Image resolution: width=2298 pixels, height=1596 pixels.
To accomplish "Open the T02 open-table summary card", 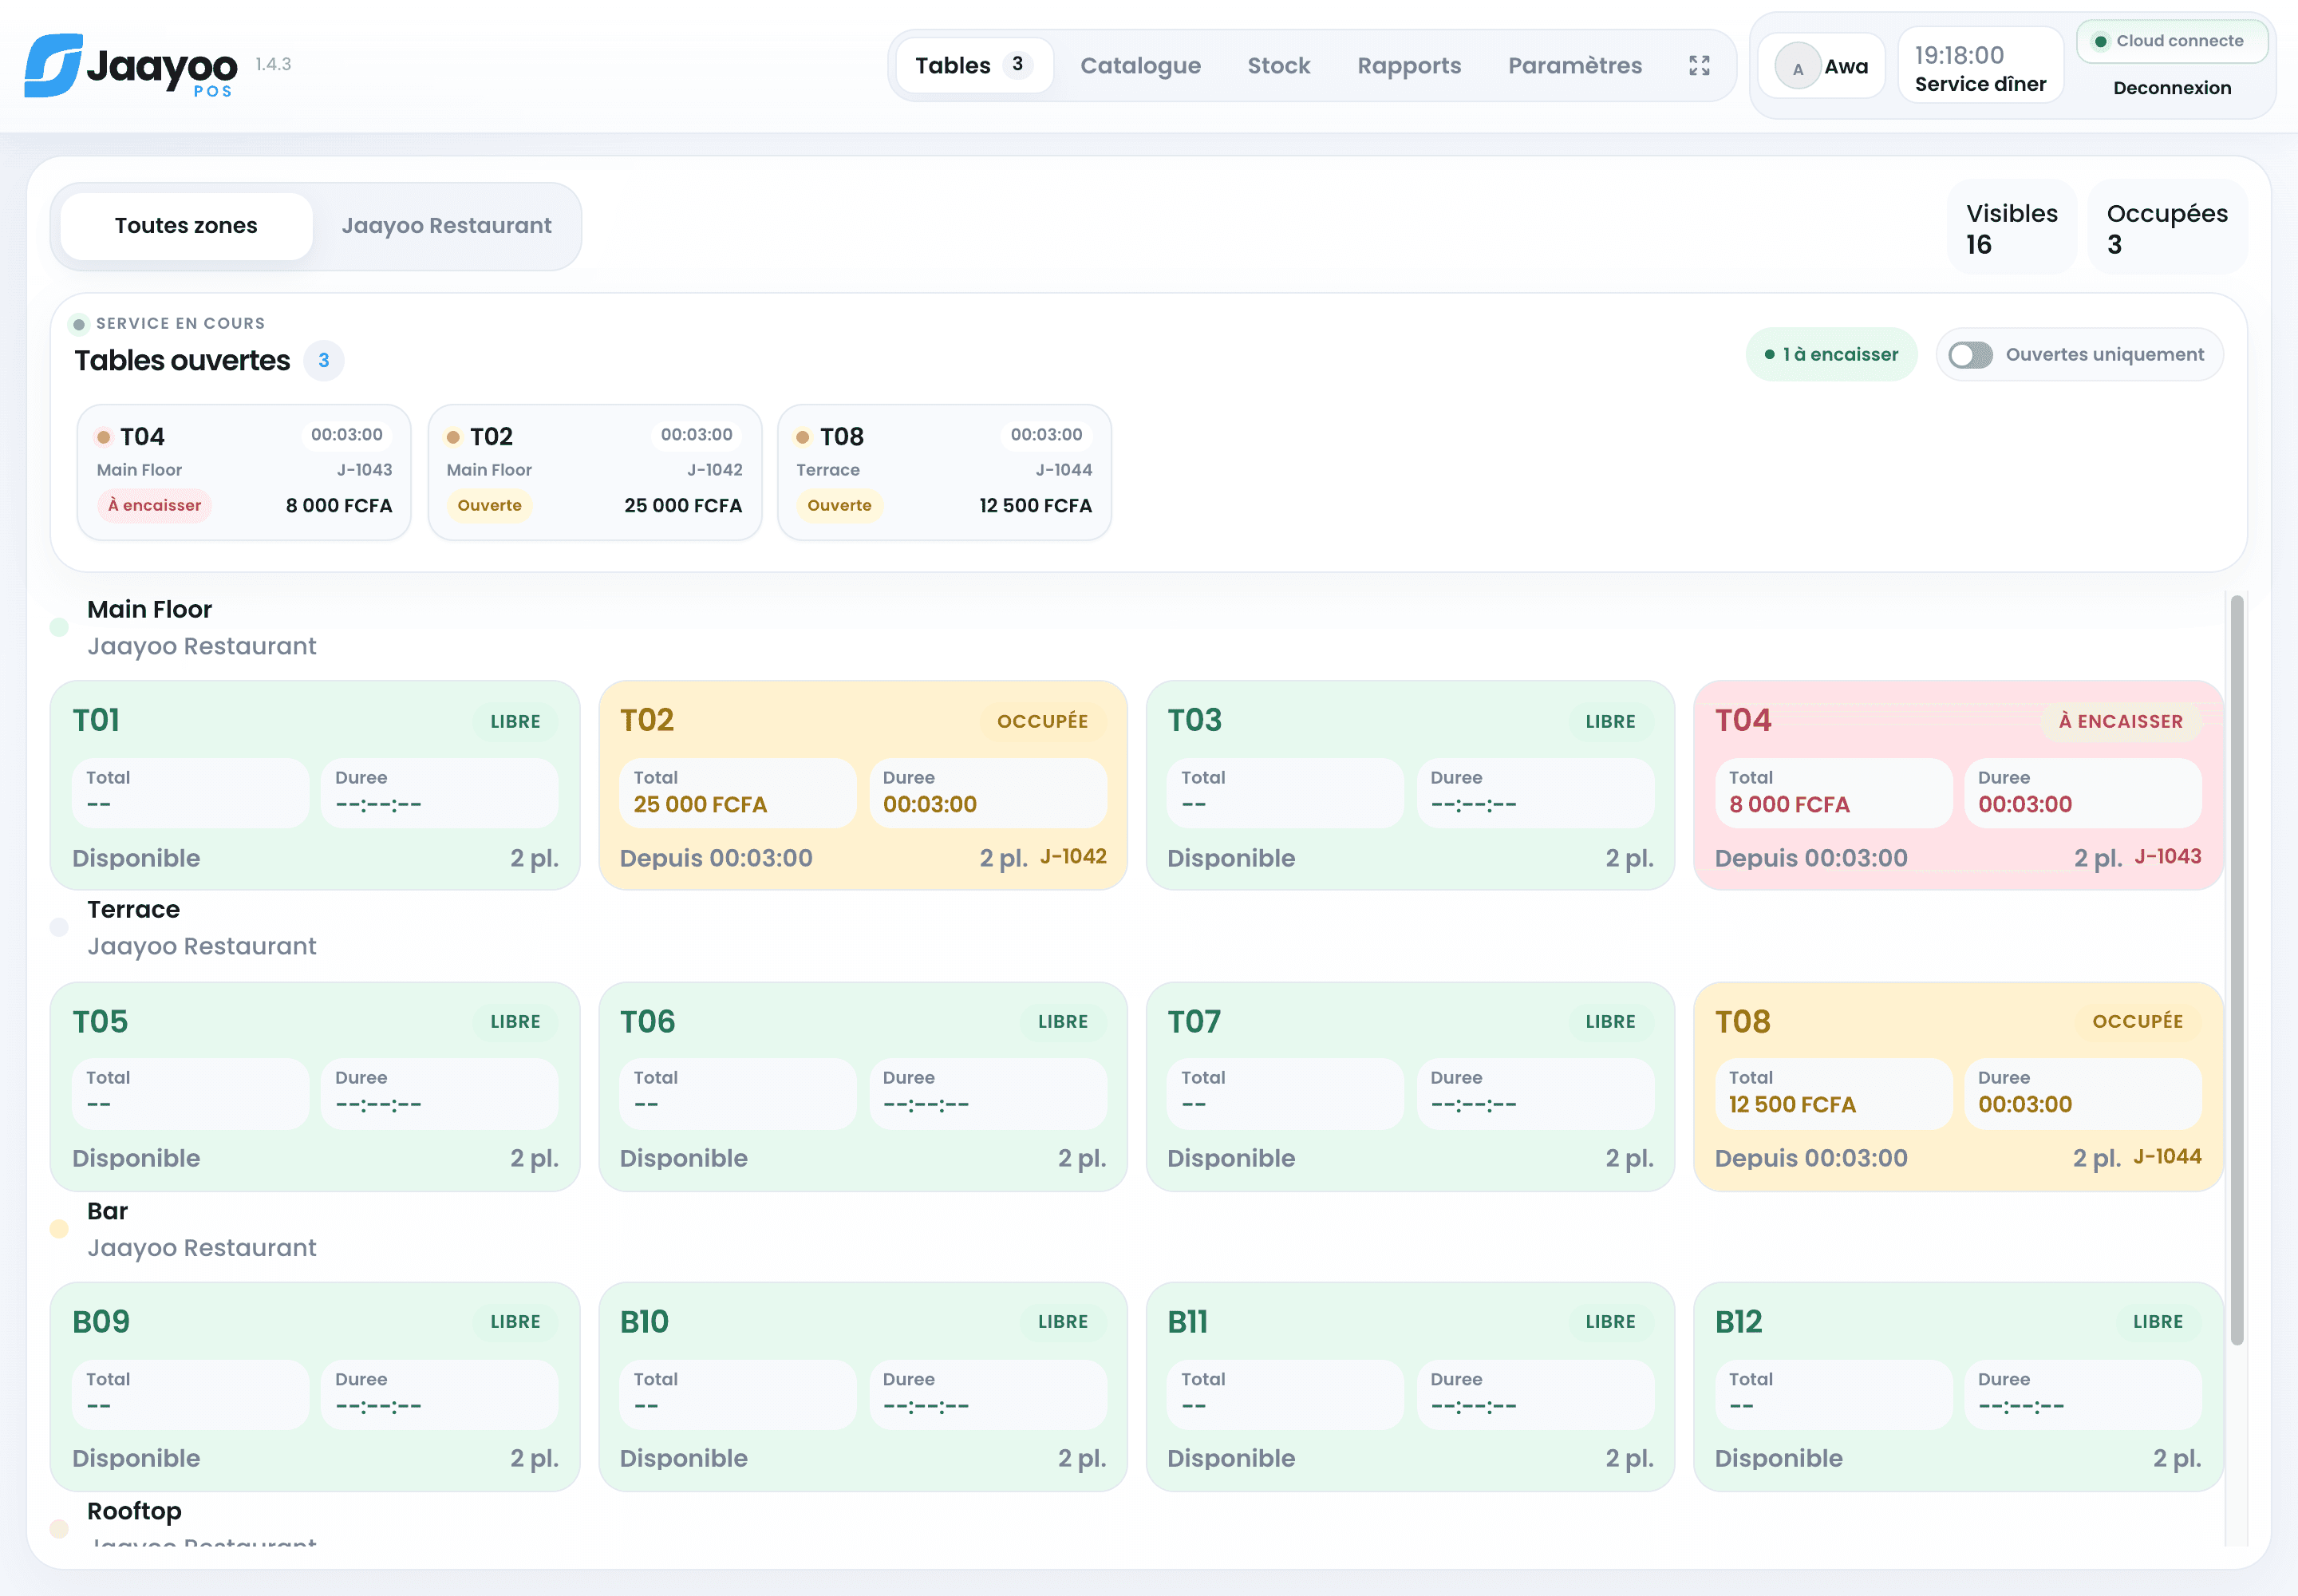I will [594, 472].
